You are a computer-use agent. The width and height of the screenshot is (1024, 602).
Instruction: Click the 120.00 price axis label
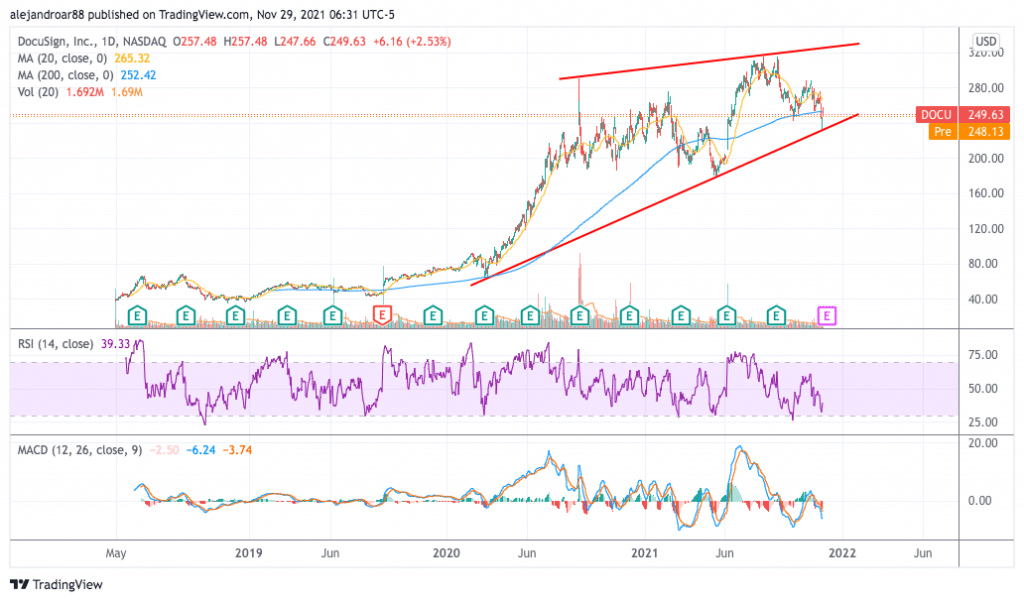tap(985, 229)
